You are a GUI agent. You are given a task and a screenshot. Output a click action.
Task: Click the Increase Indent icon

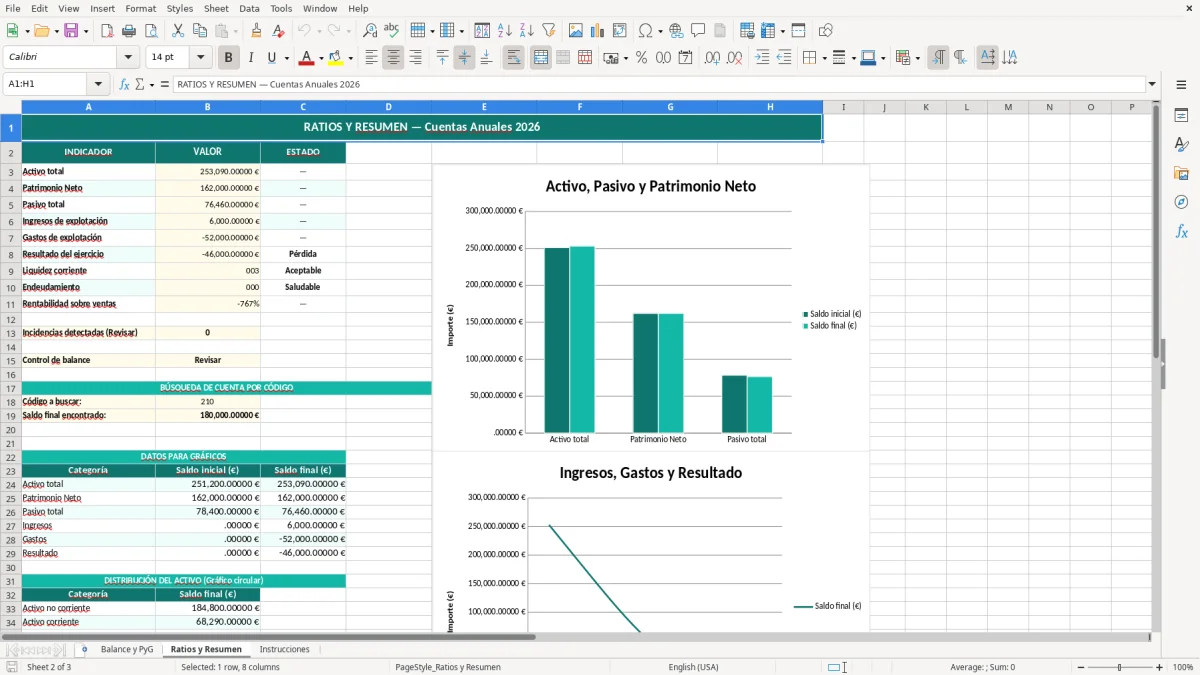coord(762,58)
